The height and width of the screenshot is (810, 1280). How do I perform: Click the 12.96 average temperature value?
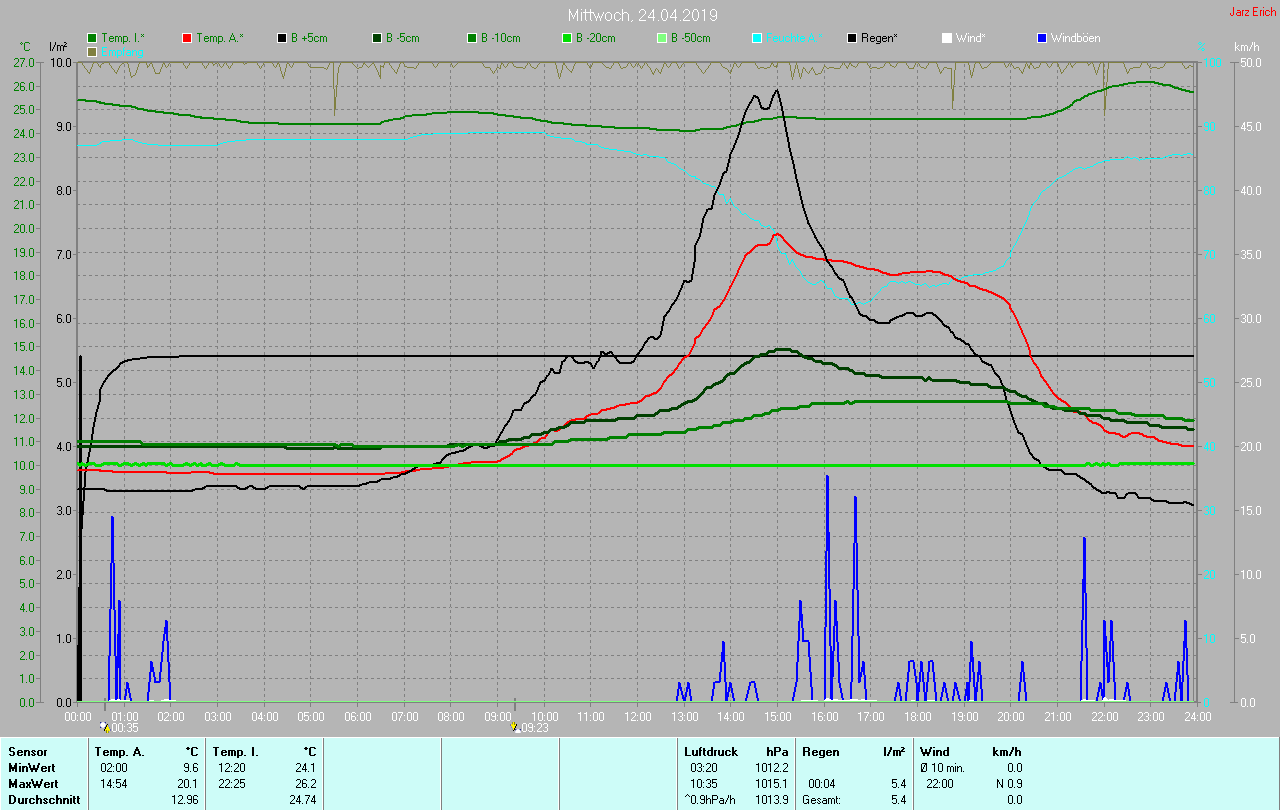click(x=184, y=799)
